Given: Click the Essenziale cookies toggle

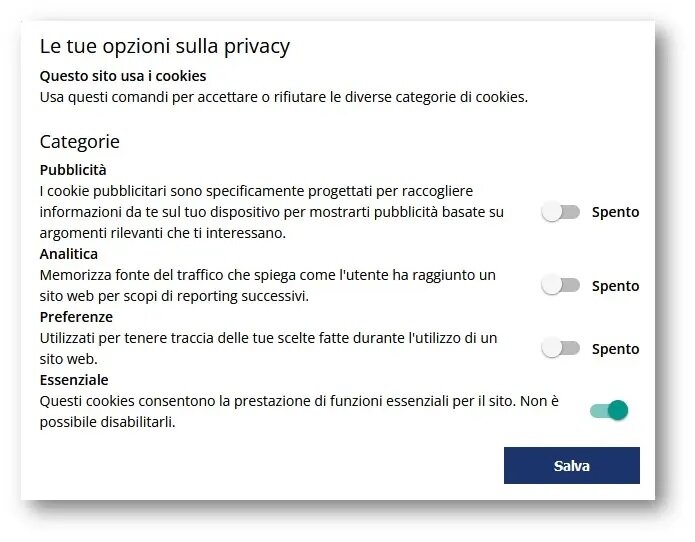Looking at the screenshot, I should 609,410.
